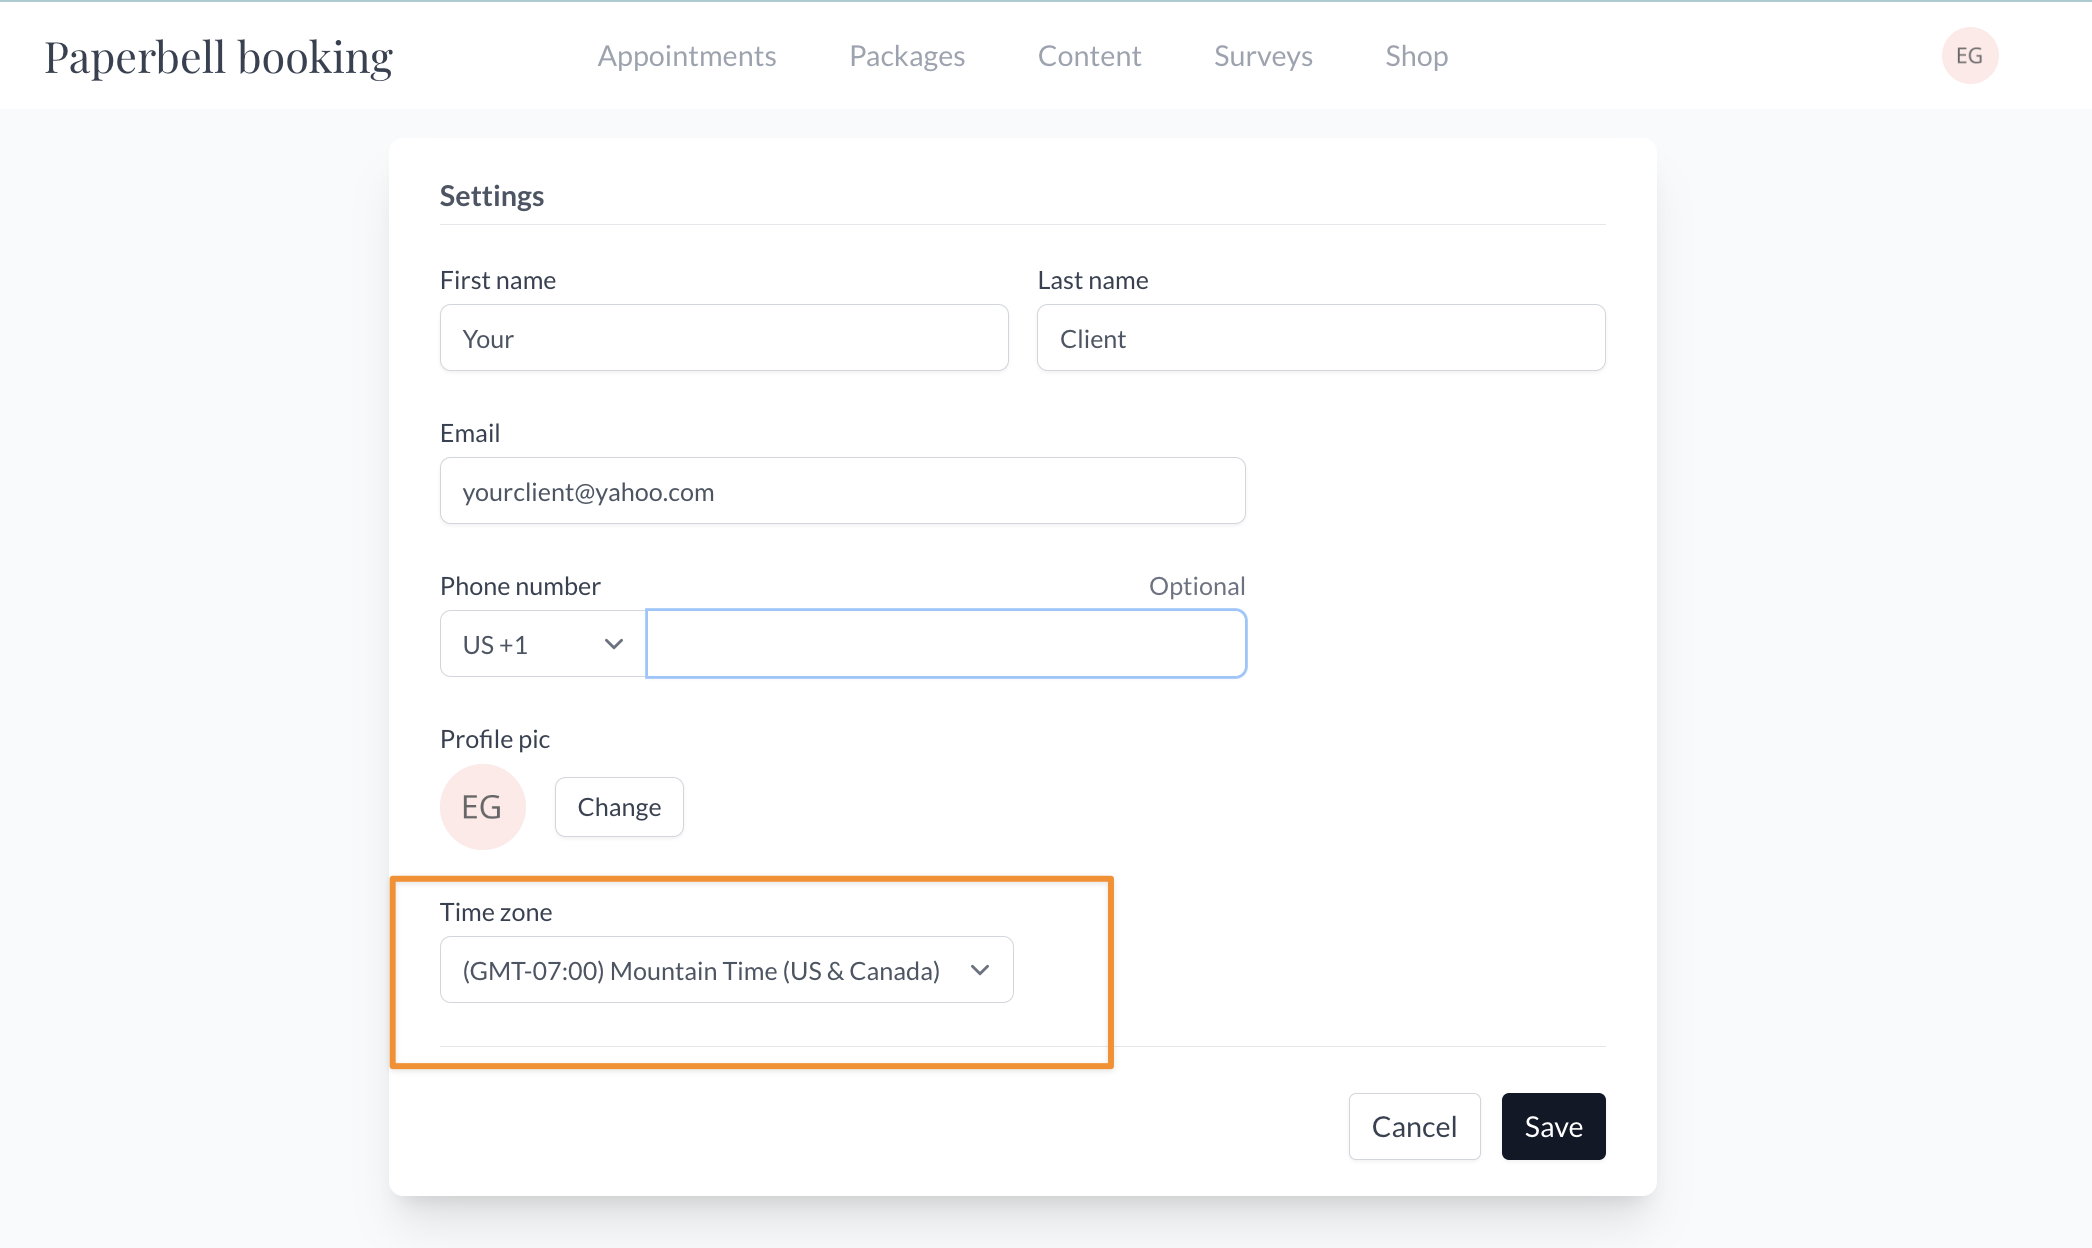Navigate to Surveys
The height and width of the screenshot is (1248, 2092).
point(1263,56)
